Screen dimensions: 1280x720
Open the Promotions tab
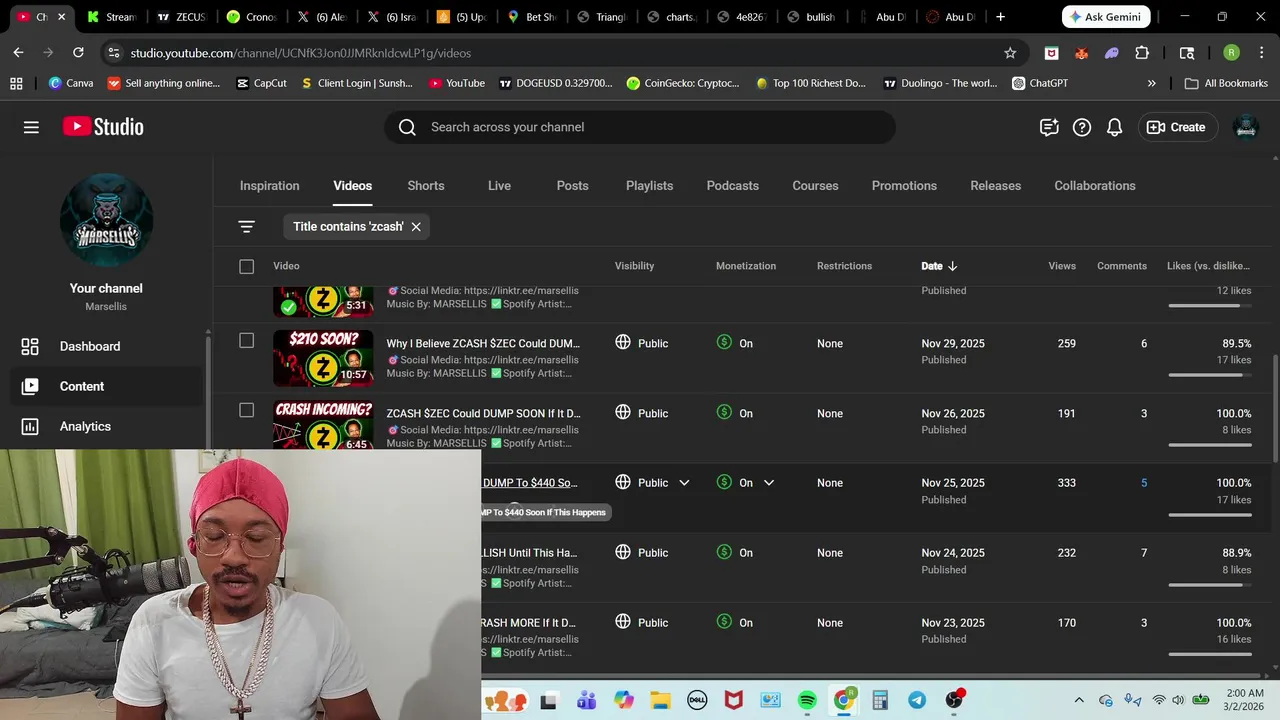coord(904,186)
